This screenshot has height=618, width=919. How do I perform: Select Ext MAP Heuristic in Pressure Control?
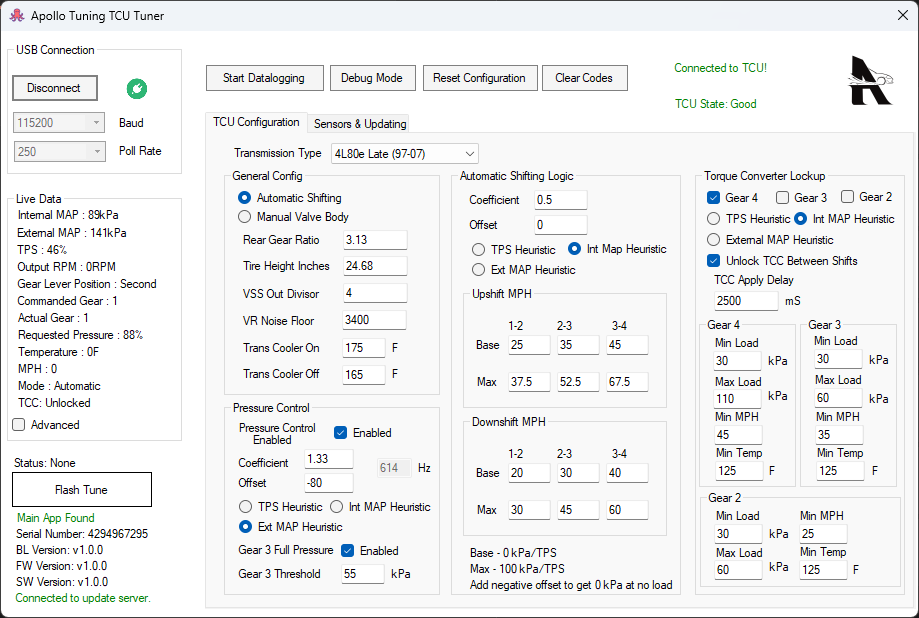(x=291, y=527)
